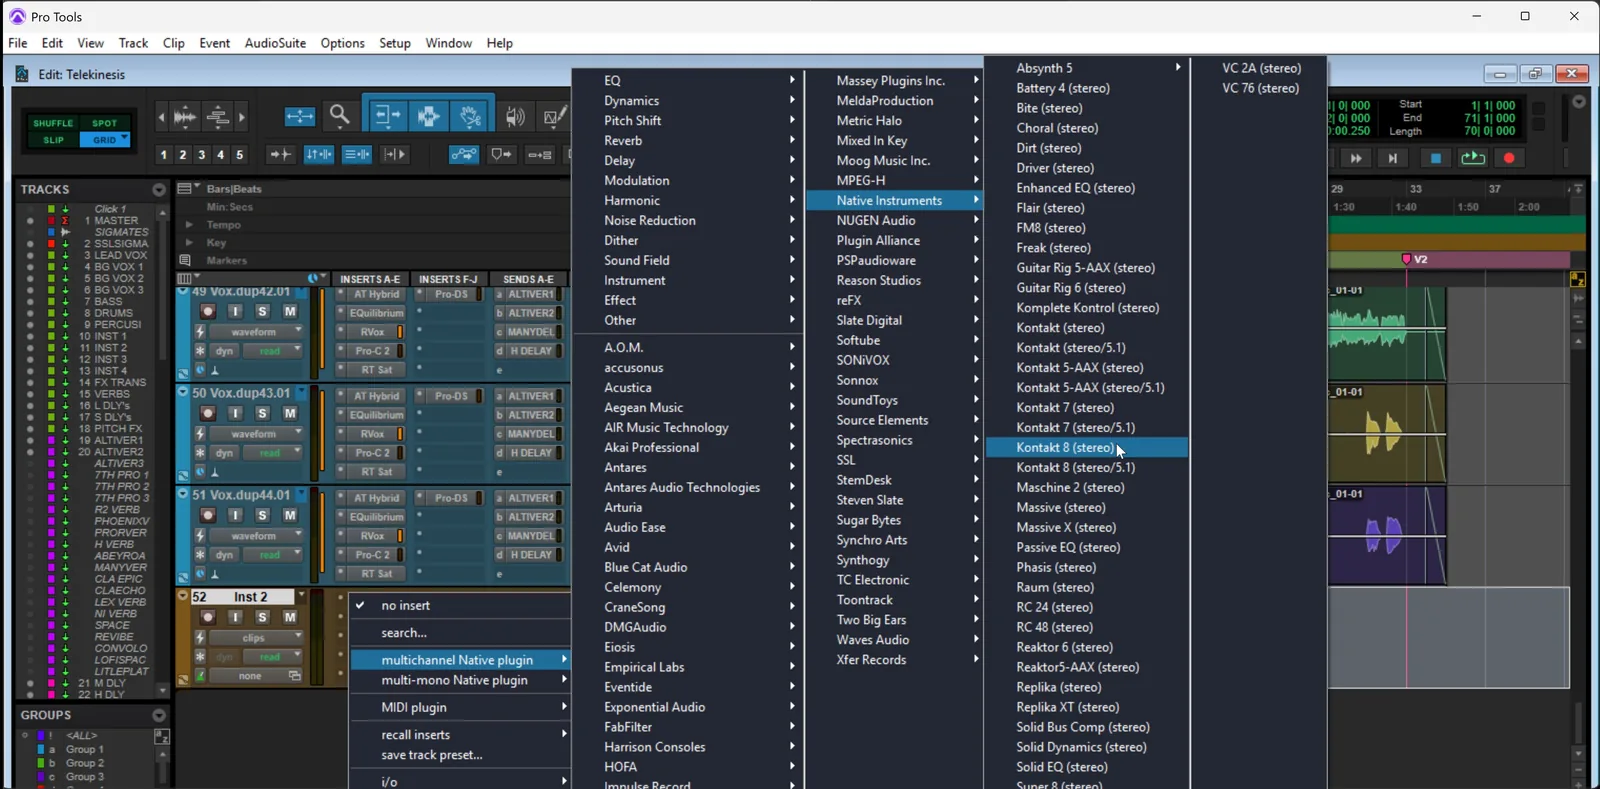Solo track 50 Vox.dup43.01

tap(262, 414)
